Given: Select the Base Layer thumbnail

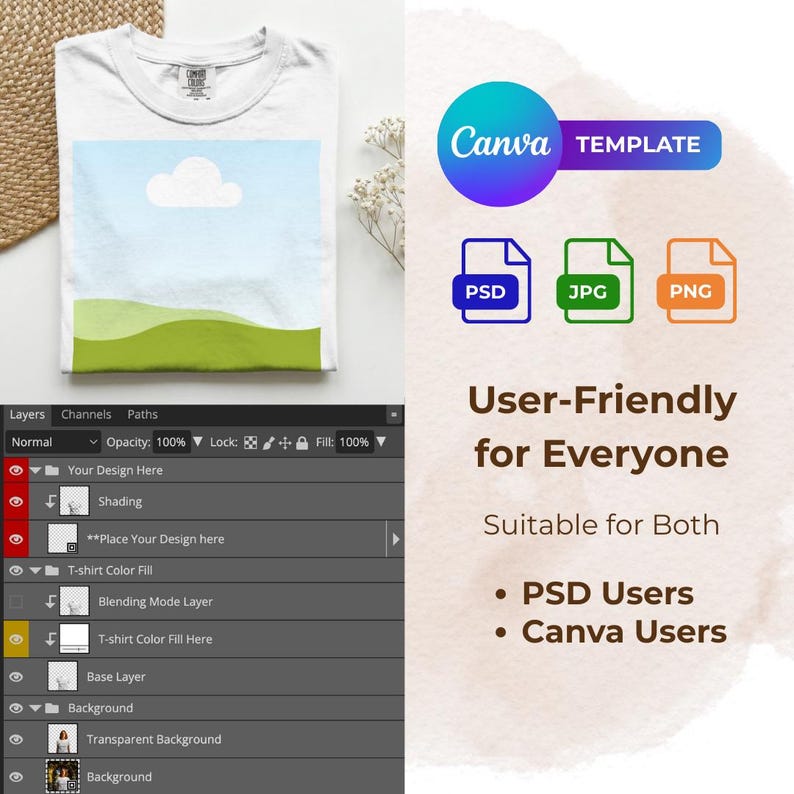Looking at the screenshot, I should click(62, 676).
